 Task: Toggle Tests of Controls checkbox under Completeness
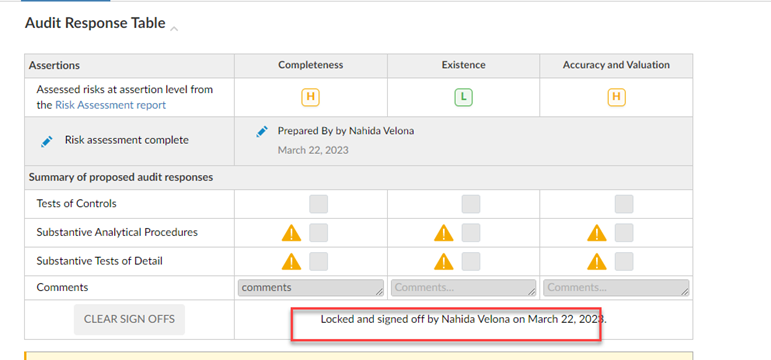pos(319,204)
